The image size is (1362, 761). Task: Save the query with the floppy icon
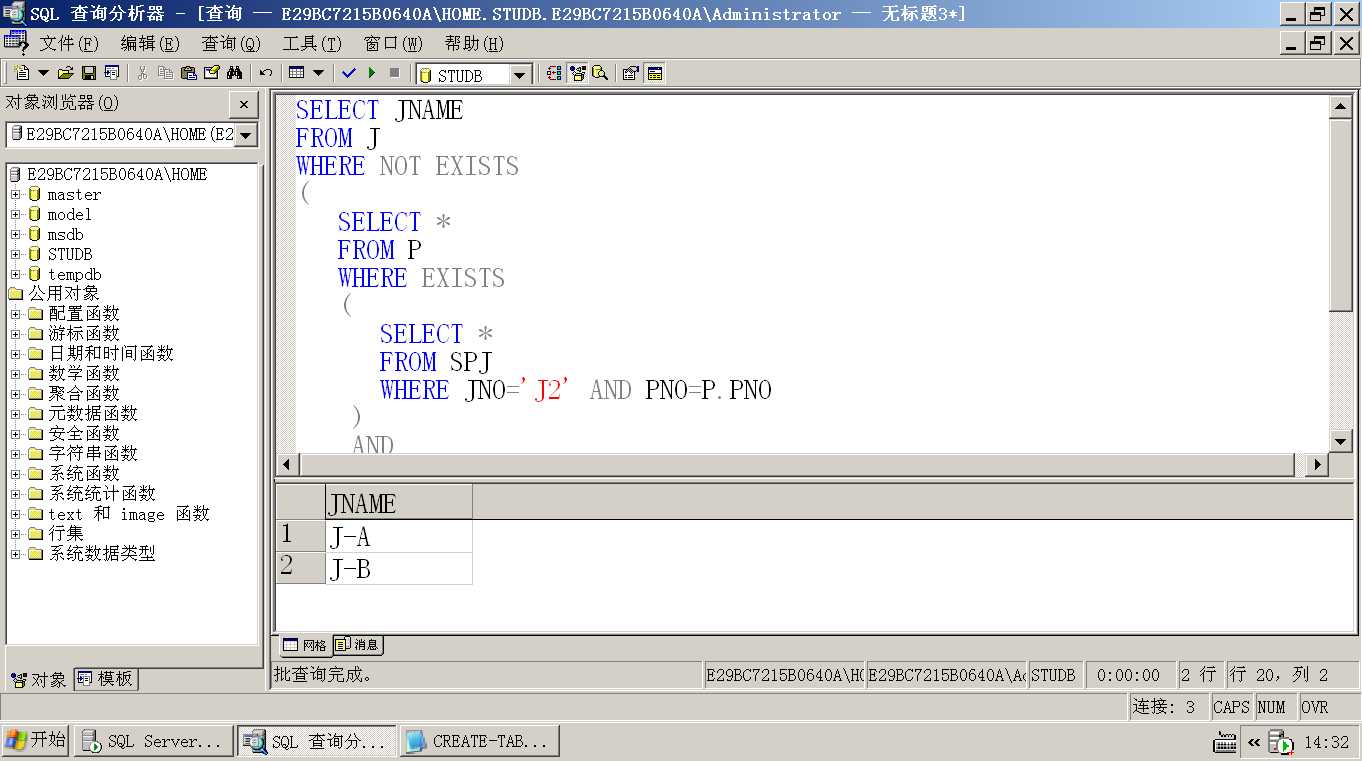coord(89,73)
